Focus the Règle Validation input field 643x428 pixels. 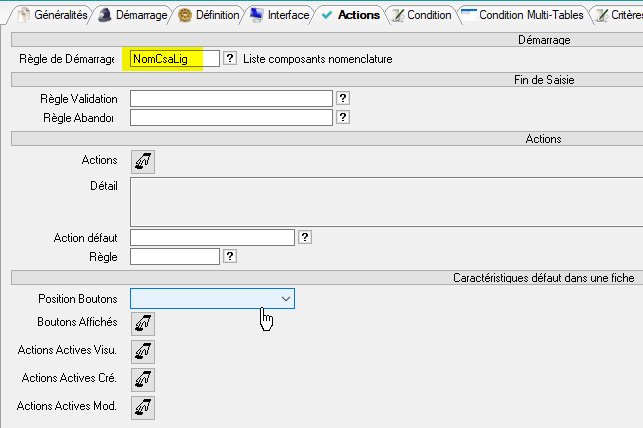point(231,98)
